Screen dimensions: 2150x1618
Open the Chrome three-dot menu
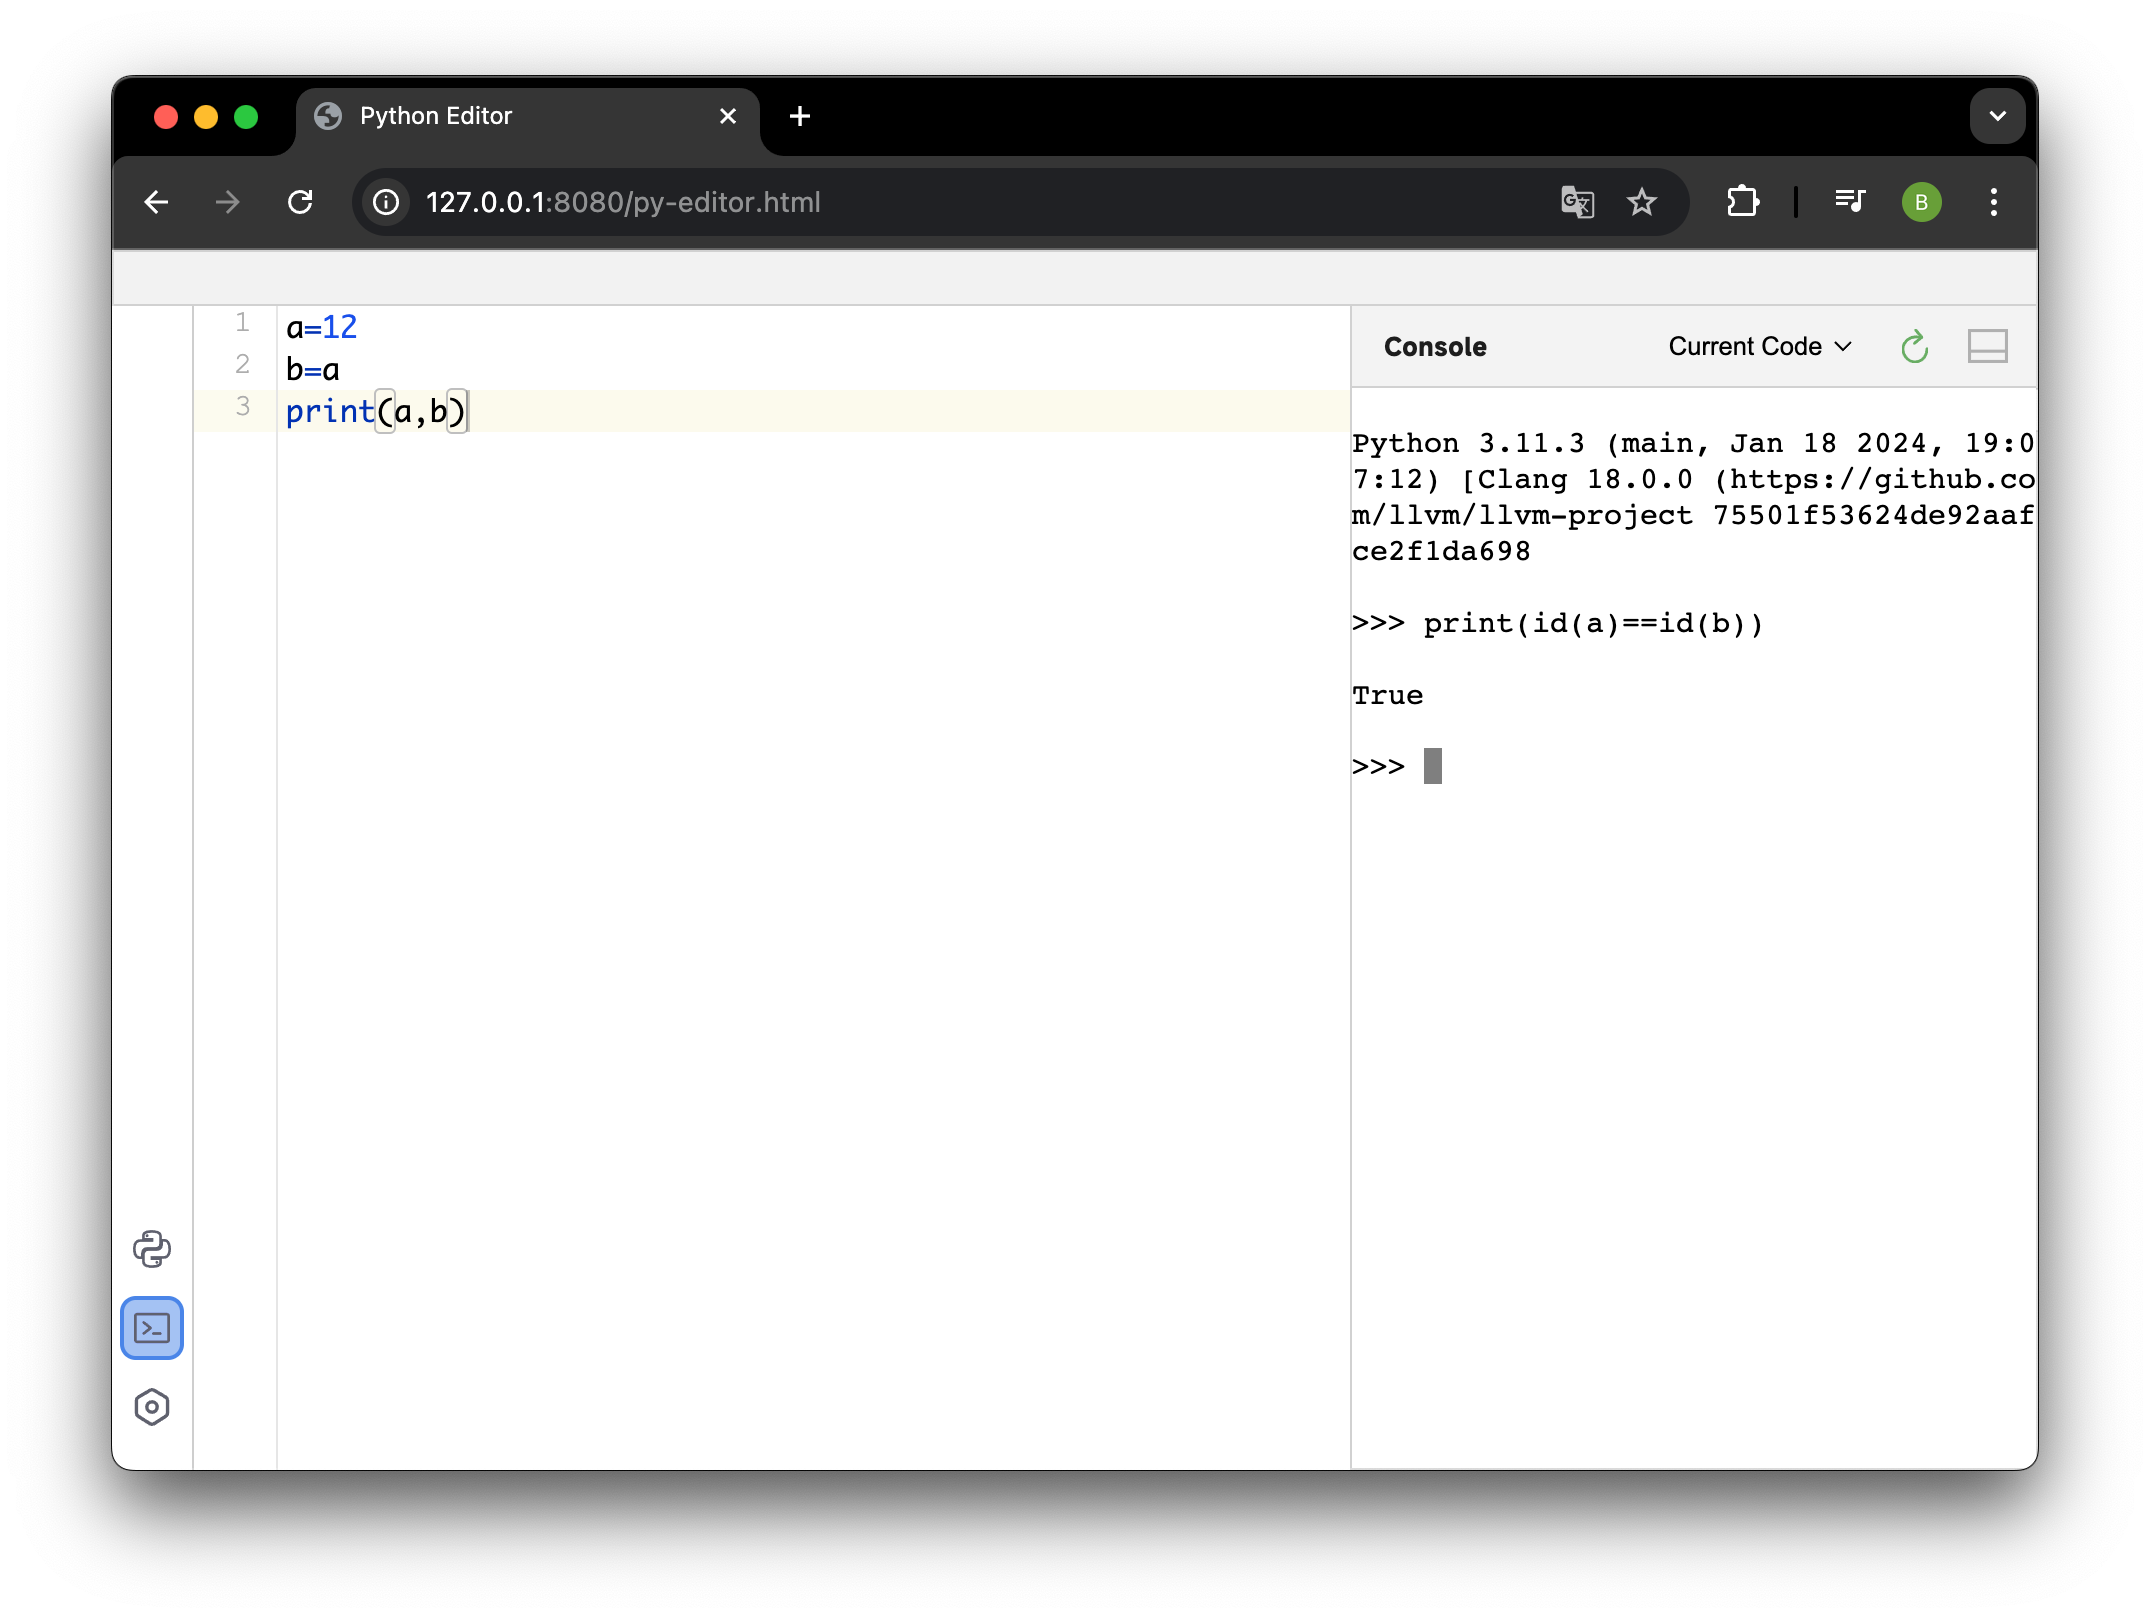click(x=1993, y=202)
